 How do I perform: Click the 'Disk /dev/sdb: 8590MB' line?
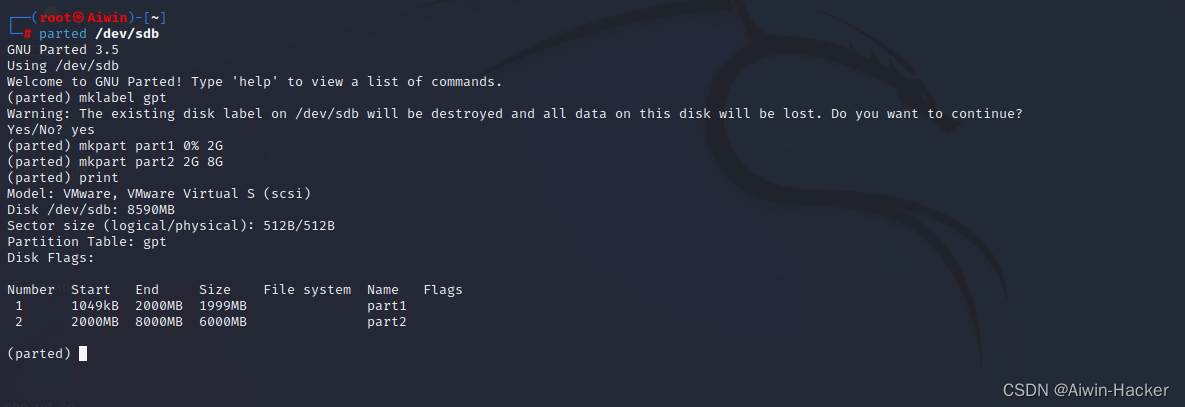(x=91, y=210)
